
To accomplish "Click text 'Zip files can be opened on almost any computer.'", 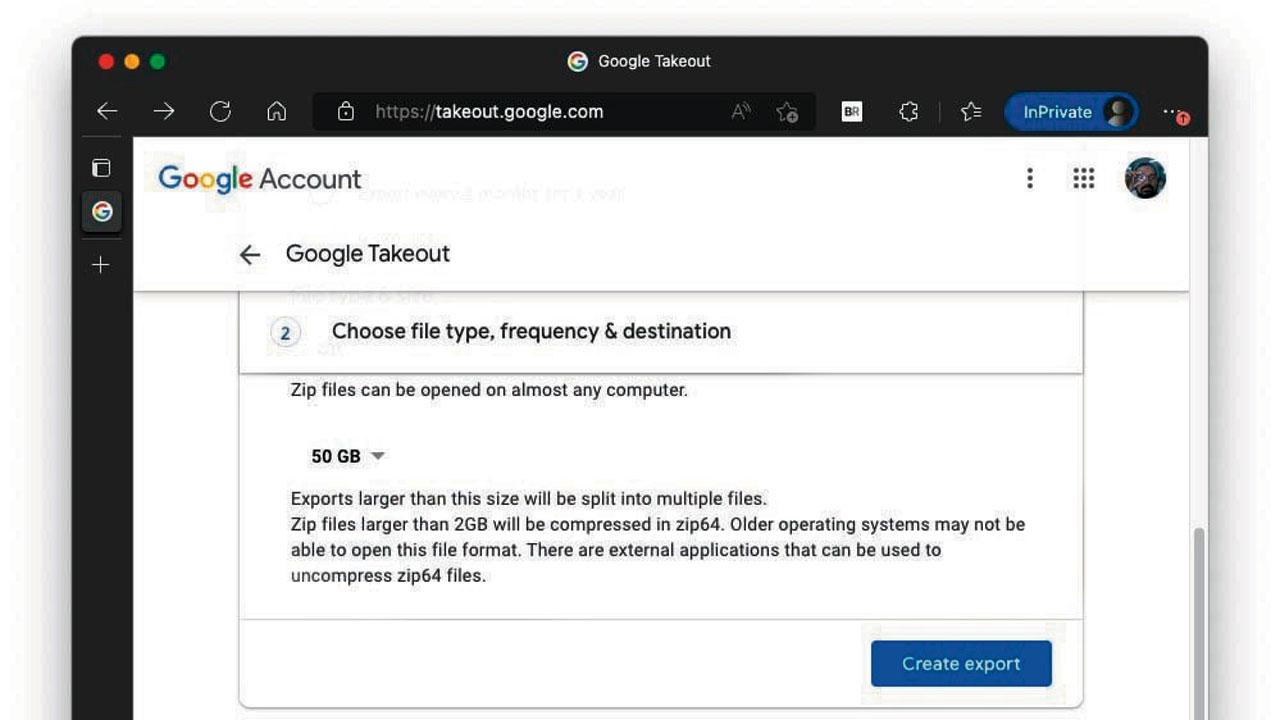I will click(489, 390).
